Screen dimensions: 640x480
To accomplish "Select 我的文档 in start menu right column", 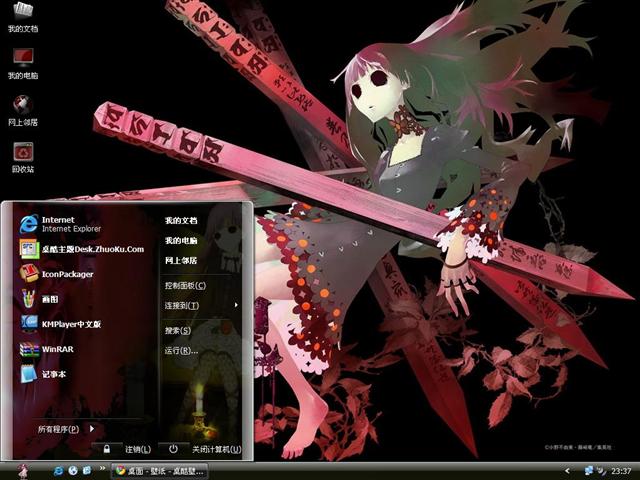I will 181,220.
